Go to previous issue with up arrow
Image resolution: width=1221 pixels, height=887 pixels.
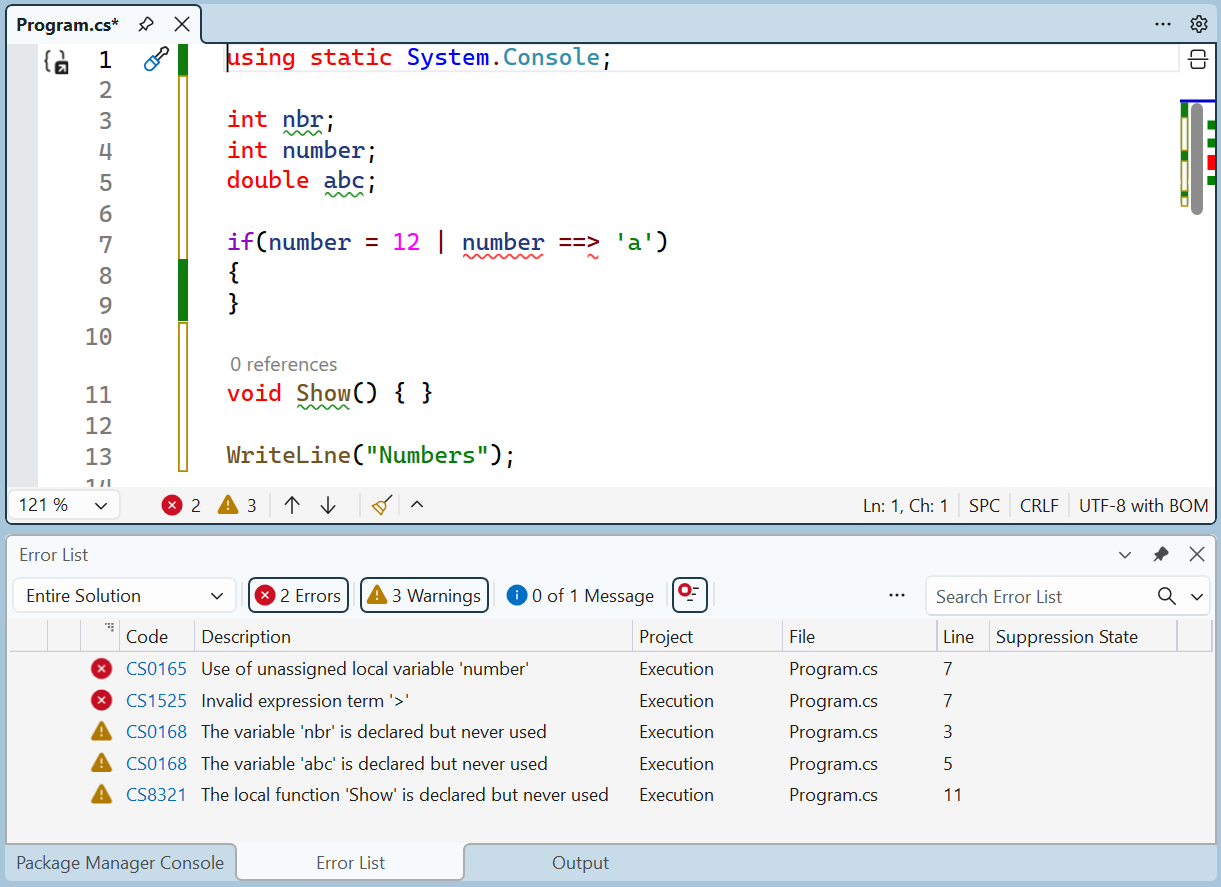coord(292,505)
